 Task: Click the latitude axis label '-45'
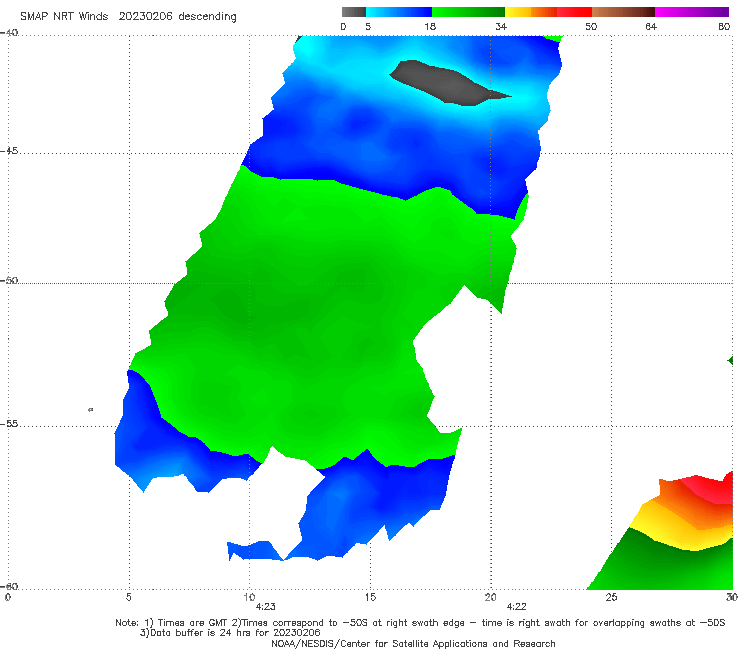click(x=9, y=151)
